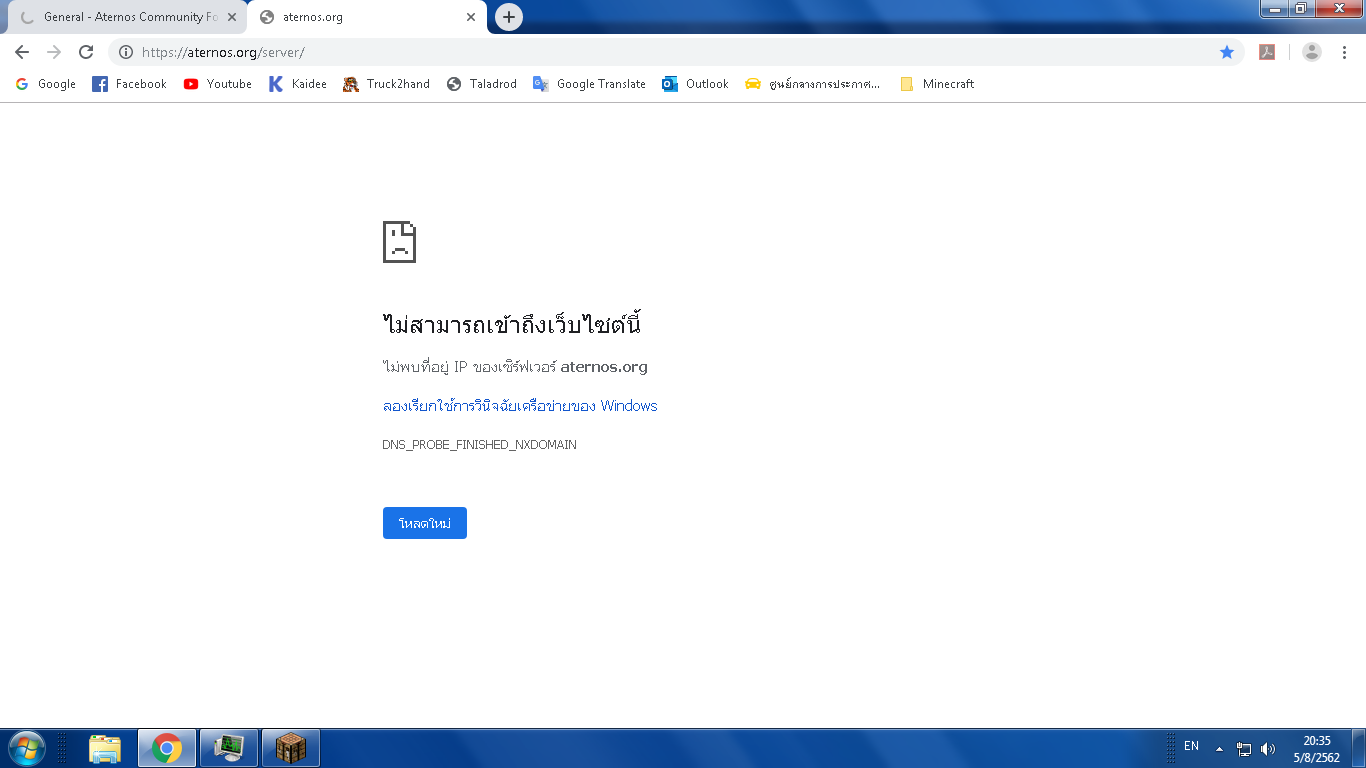Open the Minecraft crafting table taskbar icon

coord(291,748)
